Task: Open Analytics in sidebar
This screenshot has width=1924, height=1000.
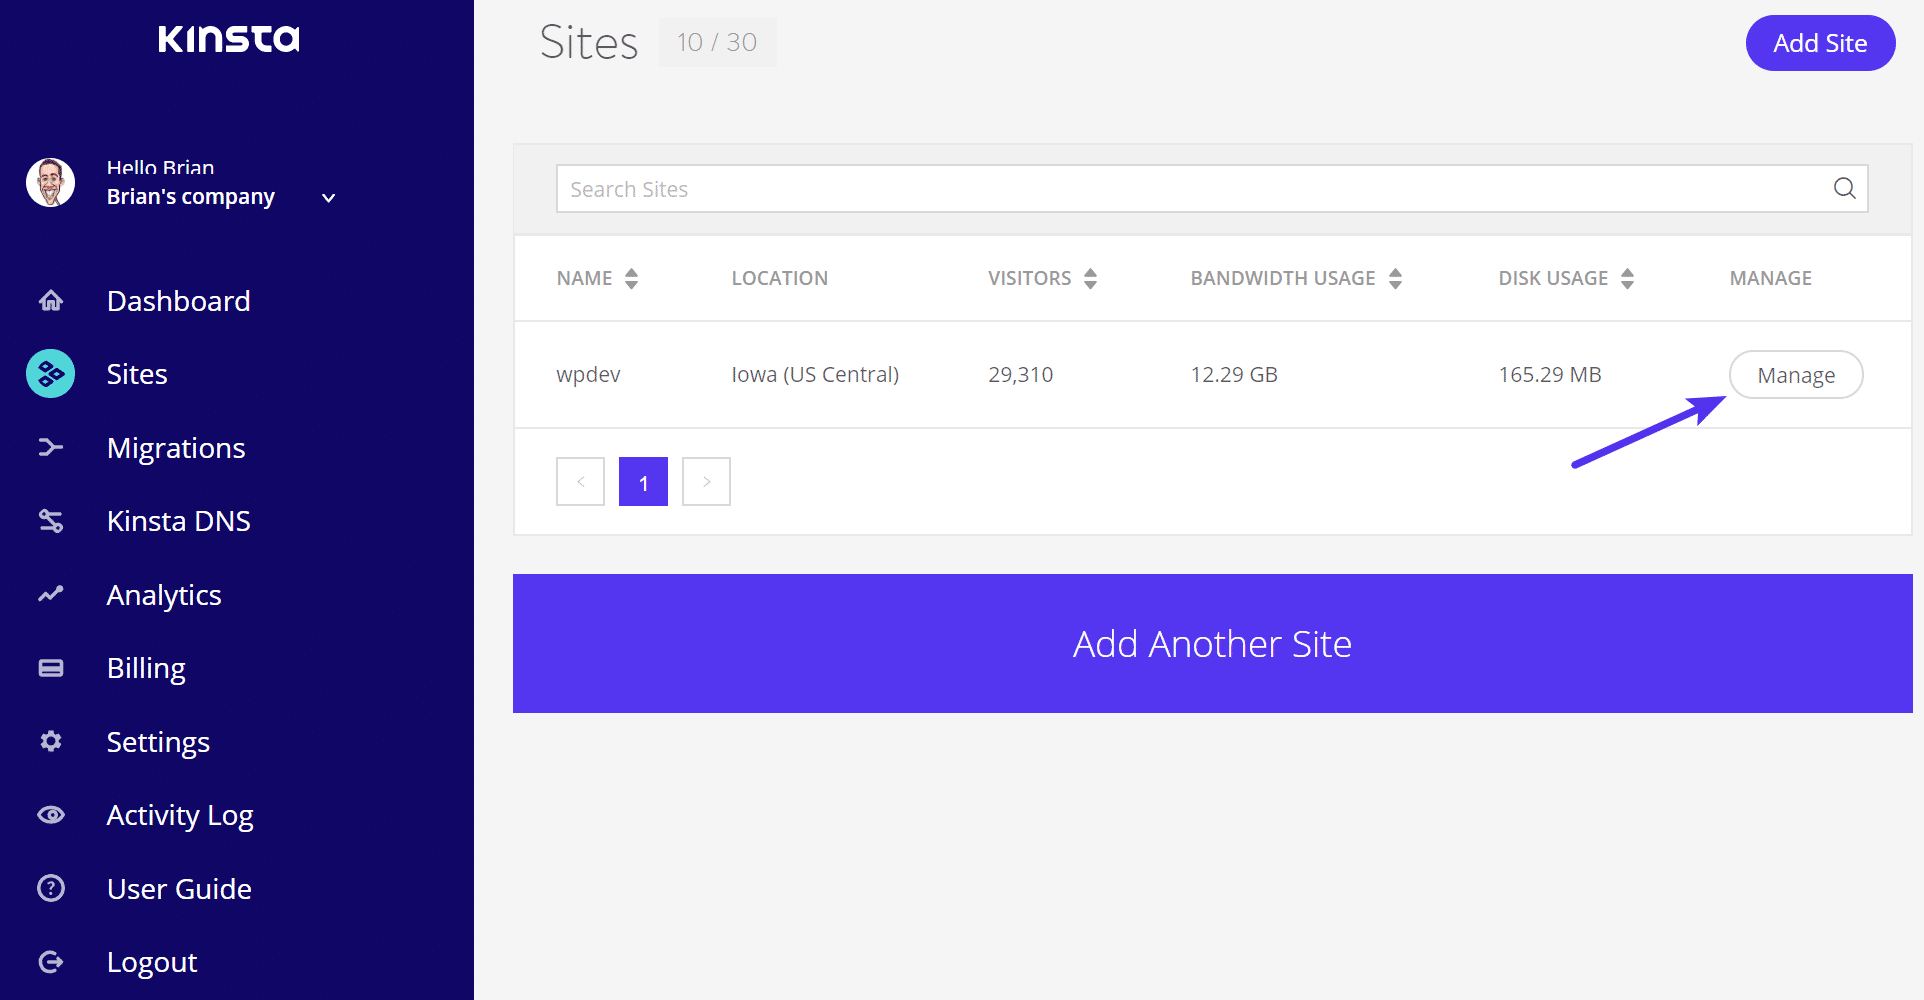Action: 164,595
